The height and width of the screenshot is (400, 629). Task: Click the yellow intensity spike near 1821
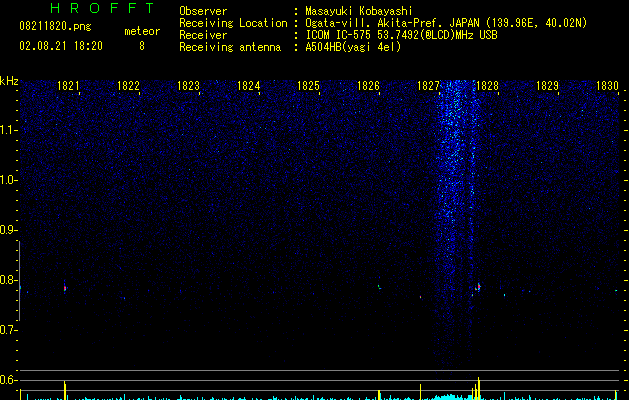pos(65,390)
